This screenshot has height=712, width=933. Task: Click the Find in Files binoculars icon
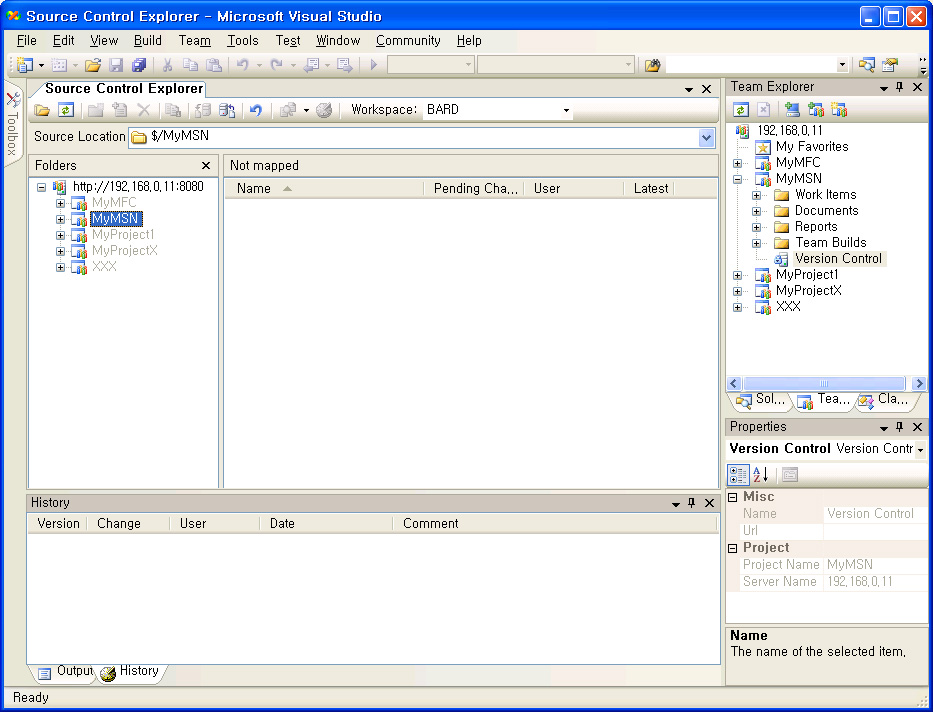point(653,65)
